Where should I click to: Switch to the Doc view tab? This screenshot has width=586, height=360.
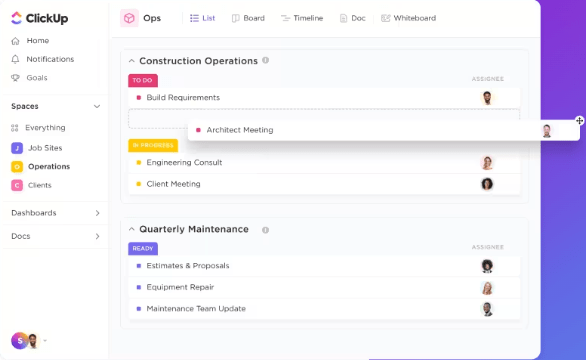tap(352, 18)
